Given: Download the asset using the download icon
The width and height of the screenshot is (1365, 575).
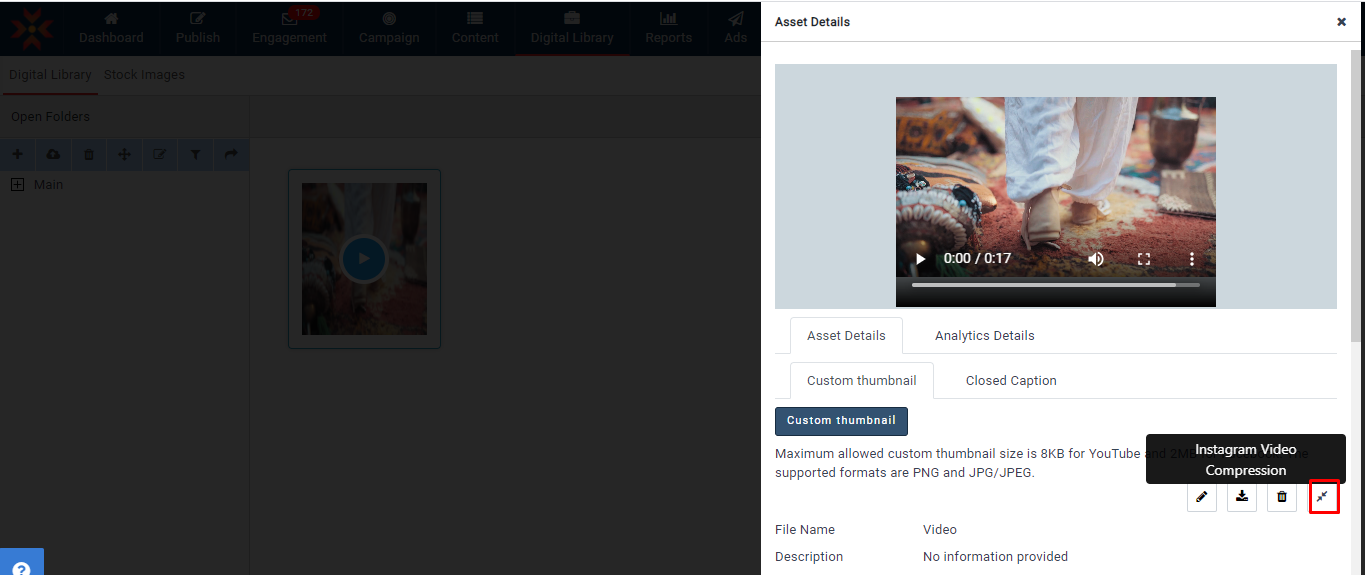Looking at the screenshot, I should coord(1242,497).
